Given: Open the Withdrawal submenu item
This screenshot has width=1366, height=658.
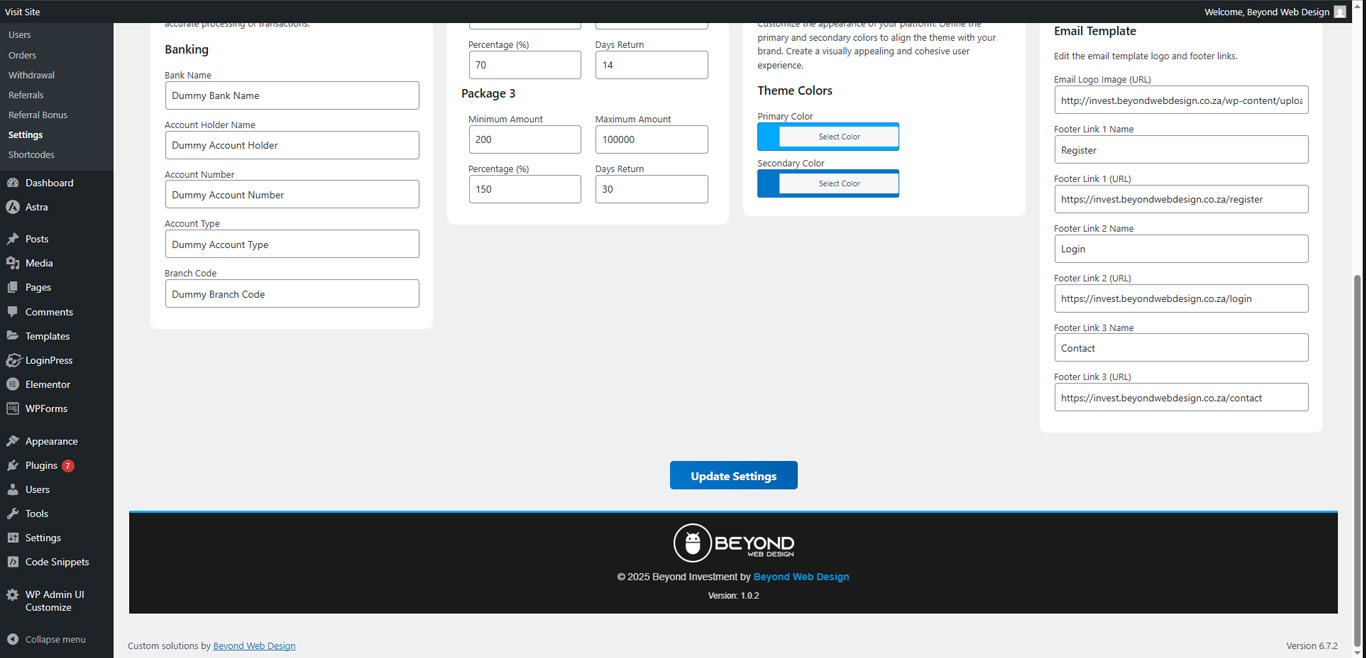Looking at the screenshot, I should click(31, 75).
